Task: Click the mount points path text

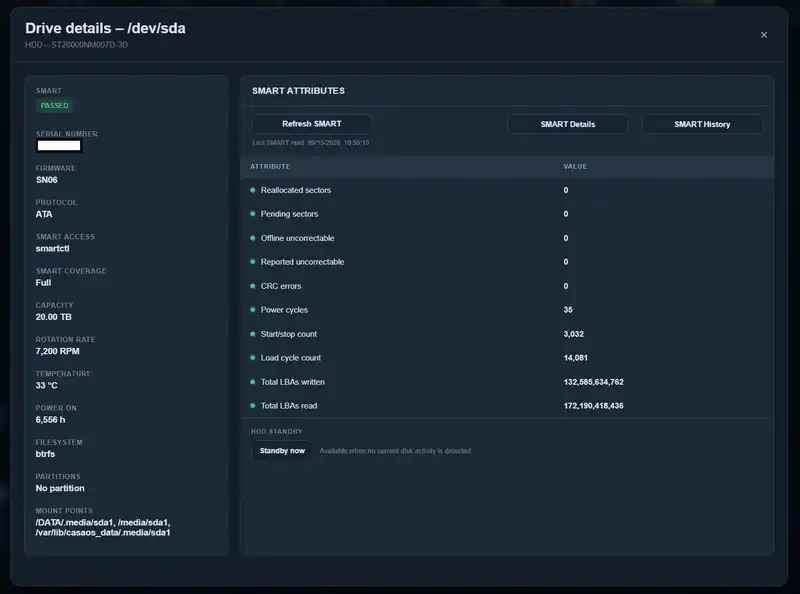Action: [103, 527]
